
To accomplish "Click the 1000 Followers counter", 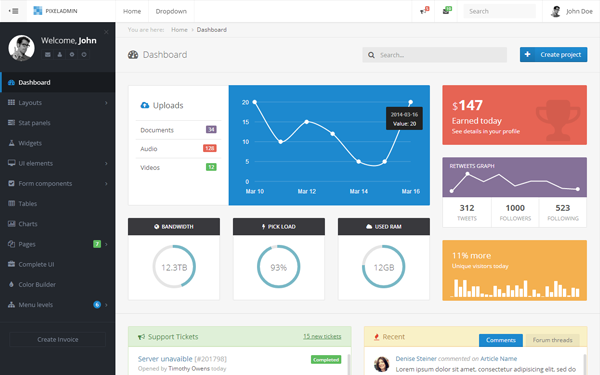I will point(515,212).
